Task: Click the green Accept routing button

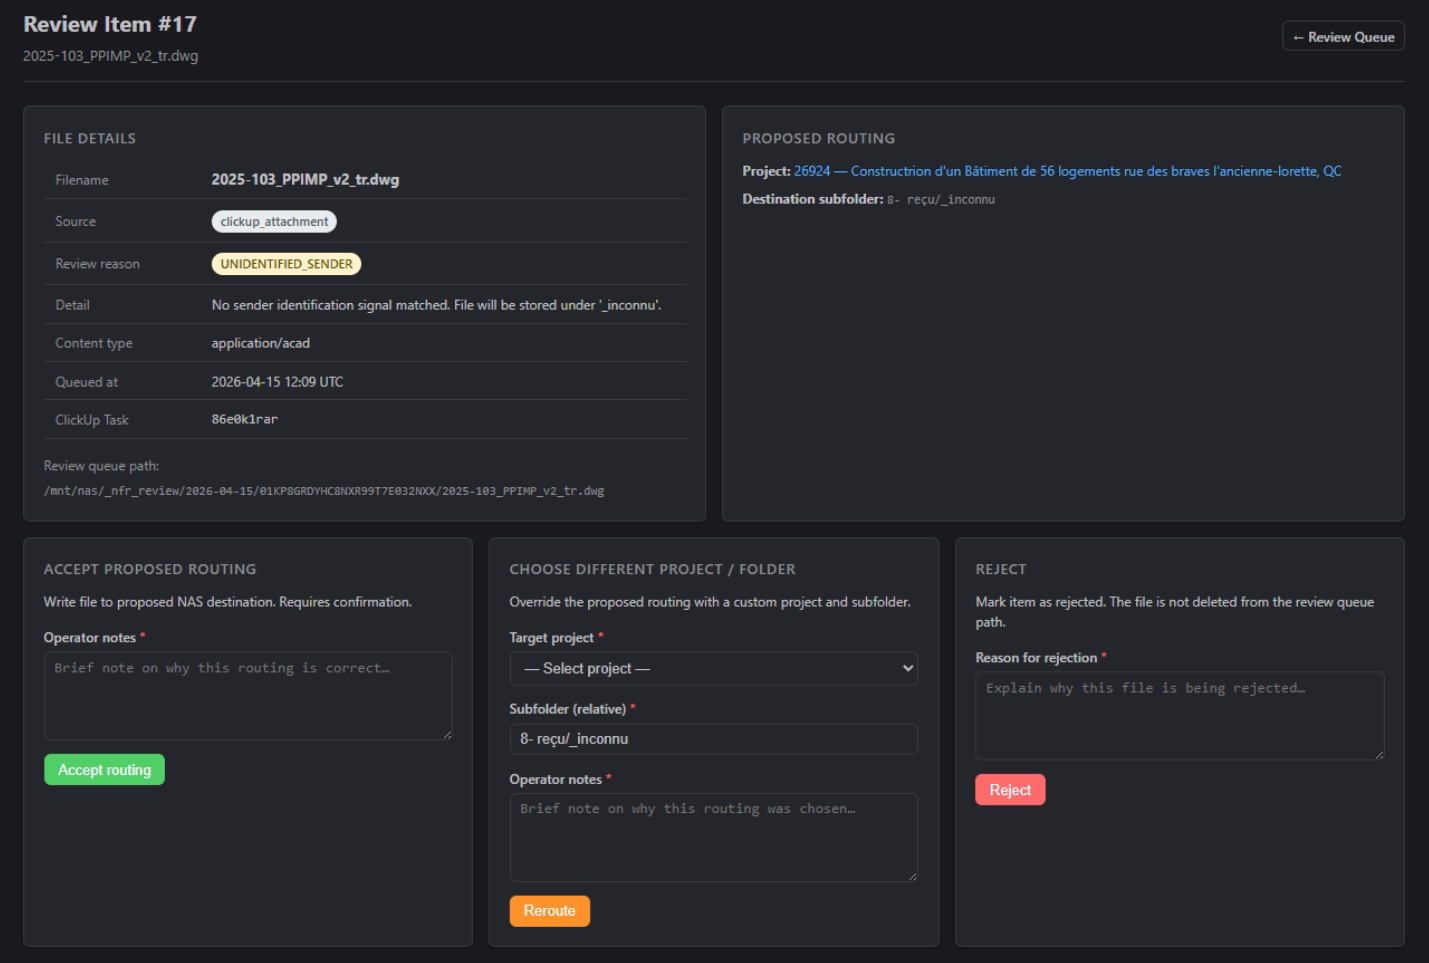Action: click(x=104, y=770)
